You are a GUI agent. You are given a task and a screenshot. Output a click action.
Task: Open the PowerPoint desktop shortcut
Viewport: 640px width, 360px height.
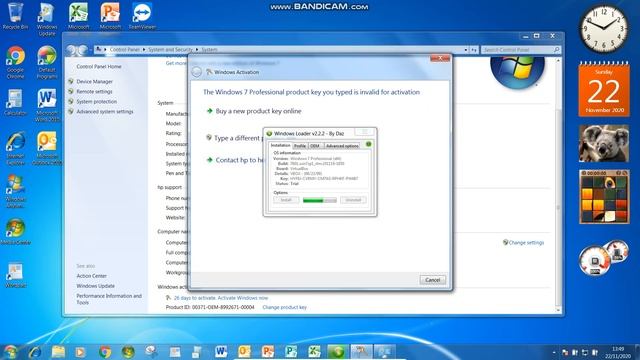click(x=110, y=16)
